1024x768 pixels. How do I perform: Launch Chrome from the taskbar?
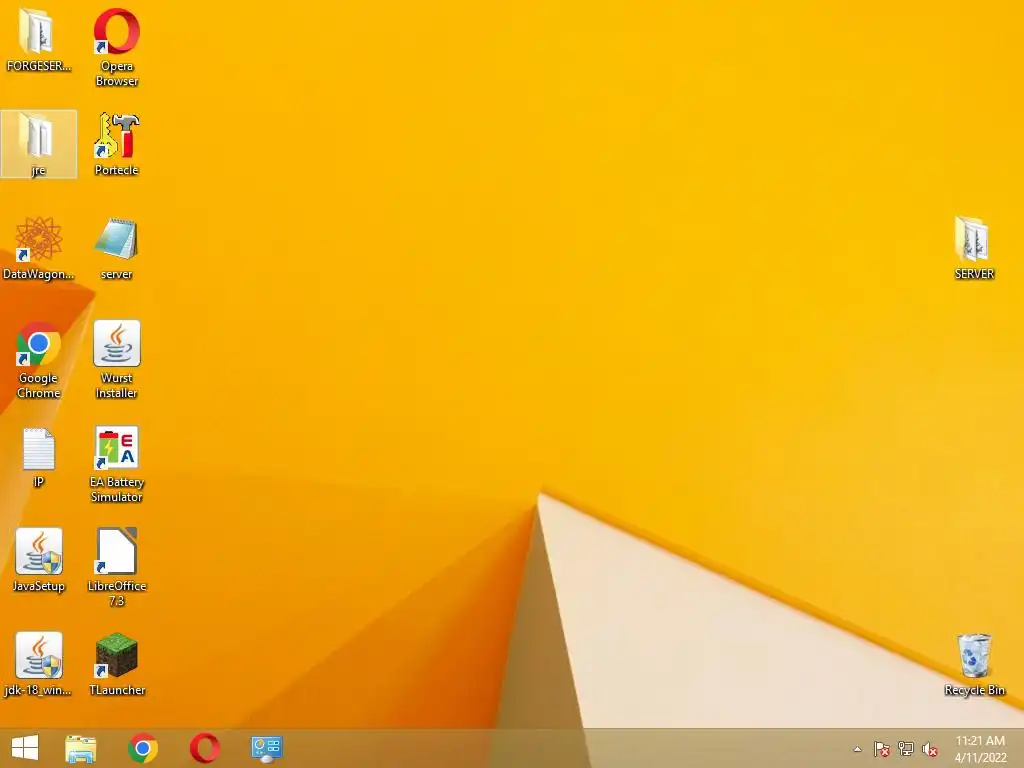click(143, 748)
